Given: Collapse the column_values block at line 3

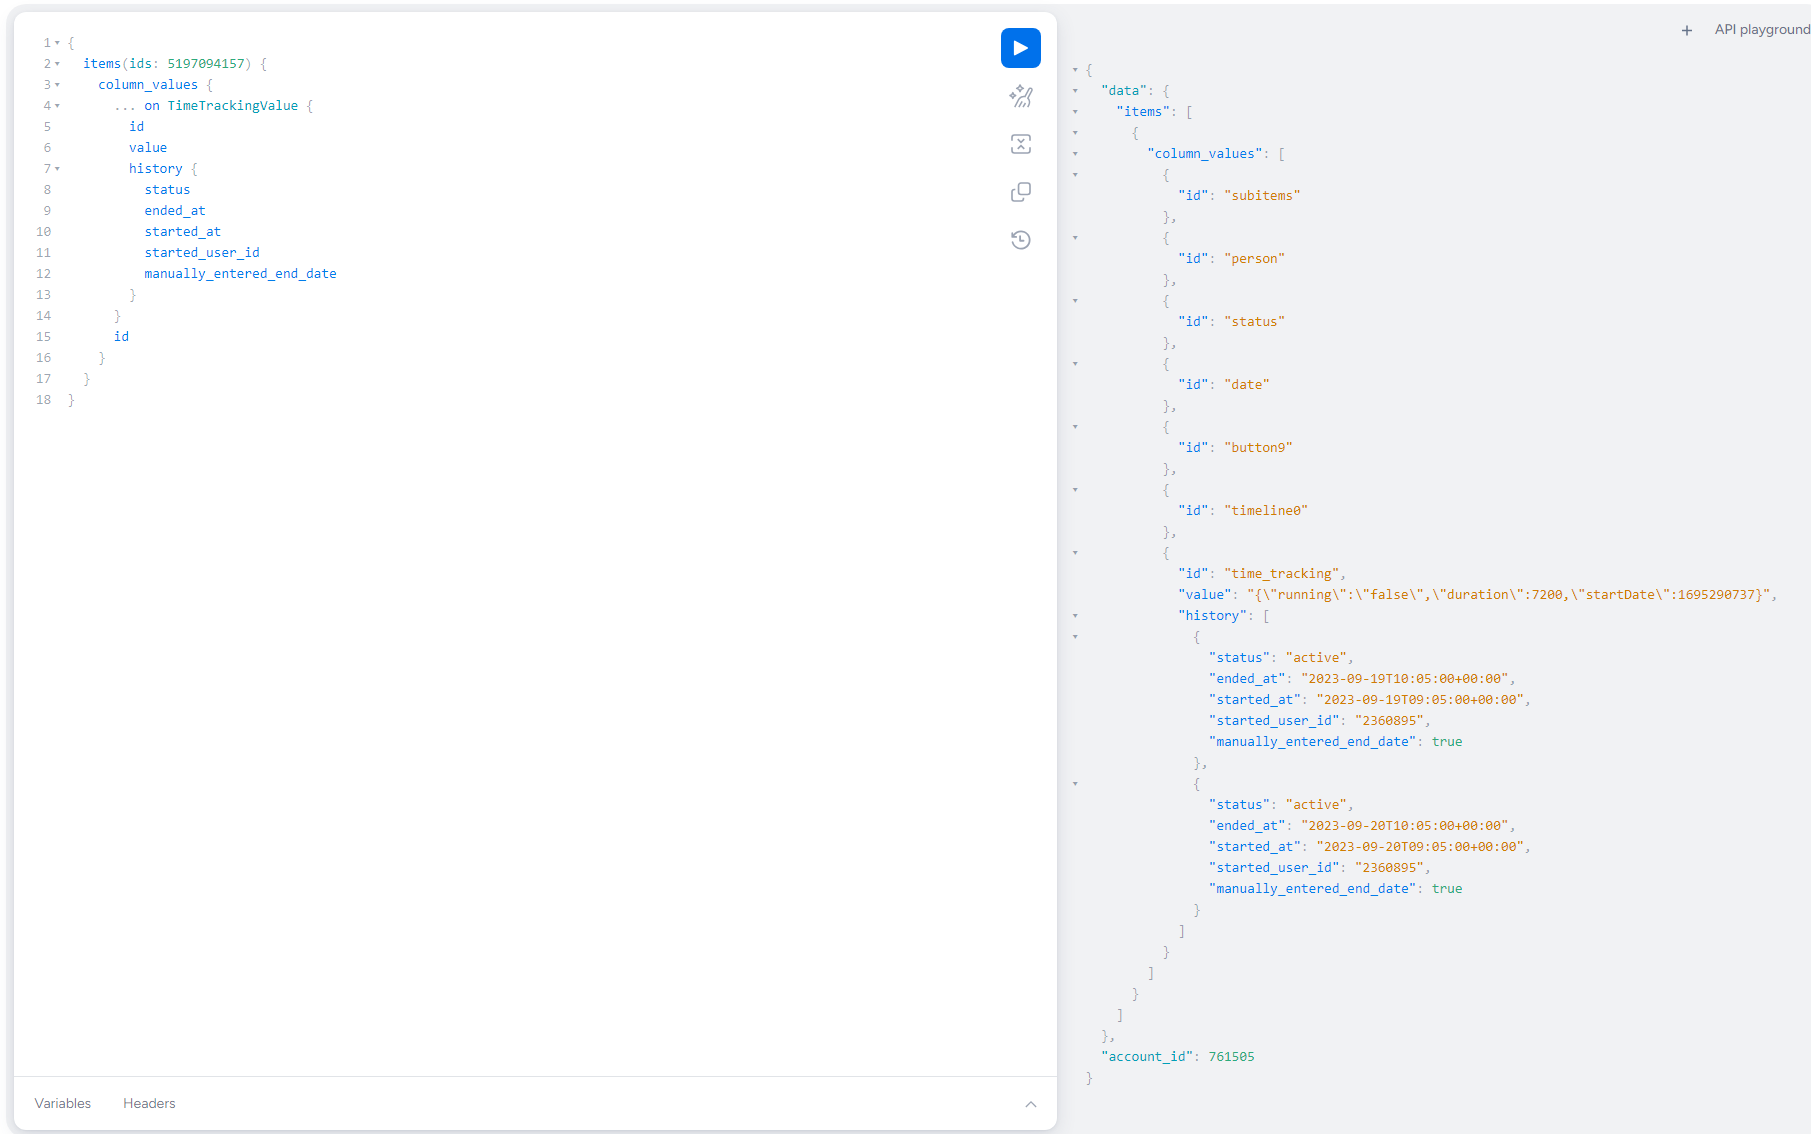Looking at the screenshot, I should point(57,84).
